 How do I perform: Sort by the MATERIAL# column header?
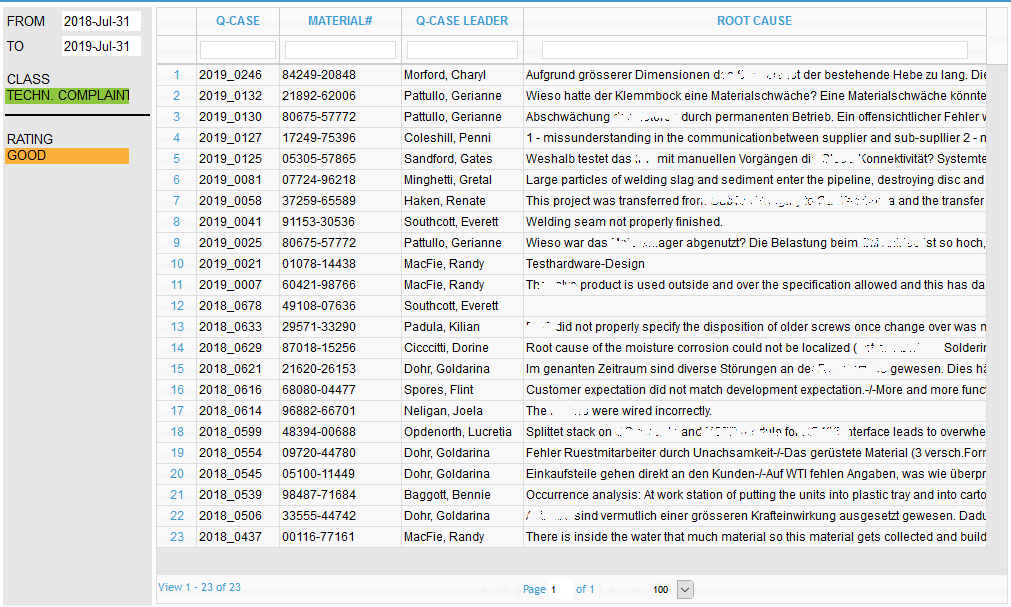340,21
